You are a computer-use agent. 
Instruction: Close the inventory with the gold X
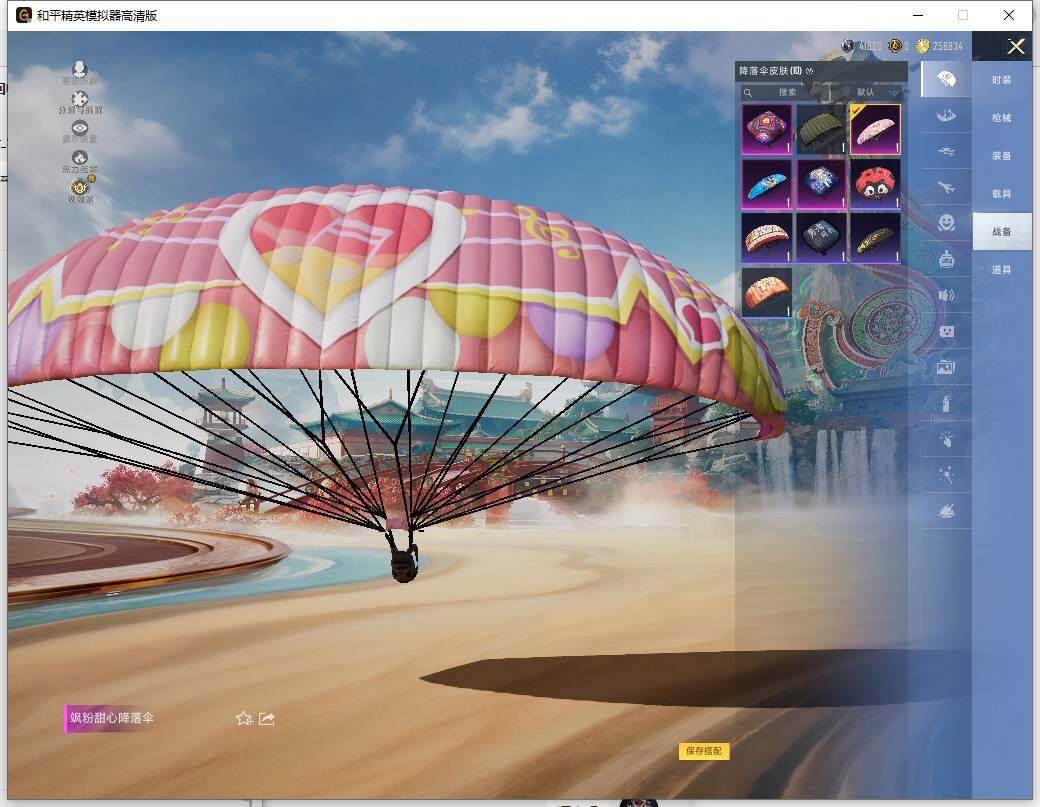click(1015, 46)
